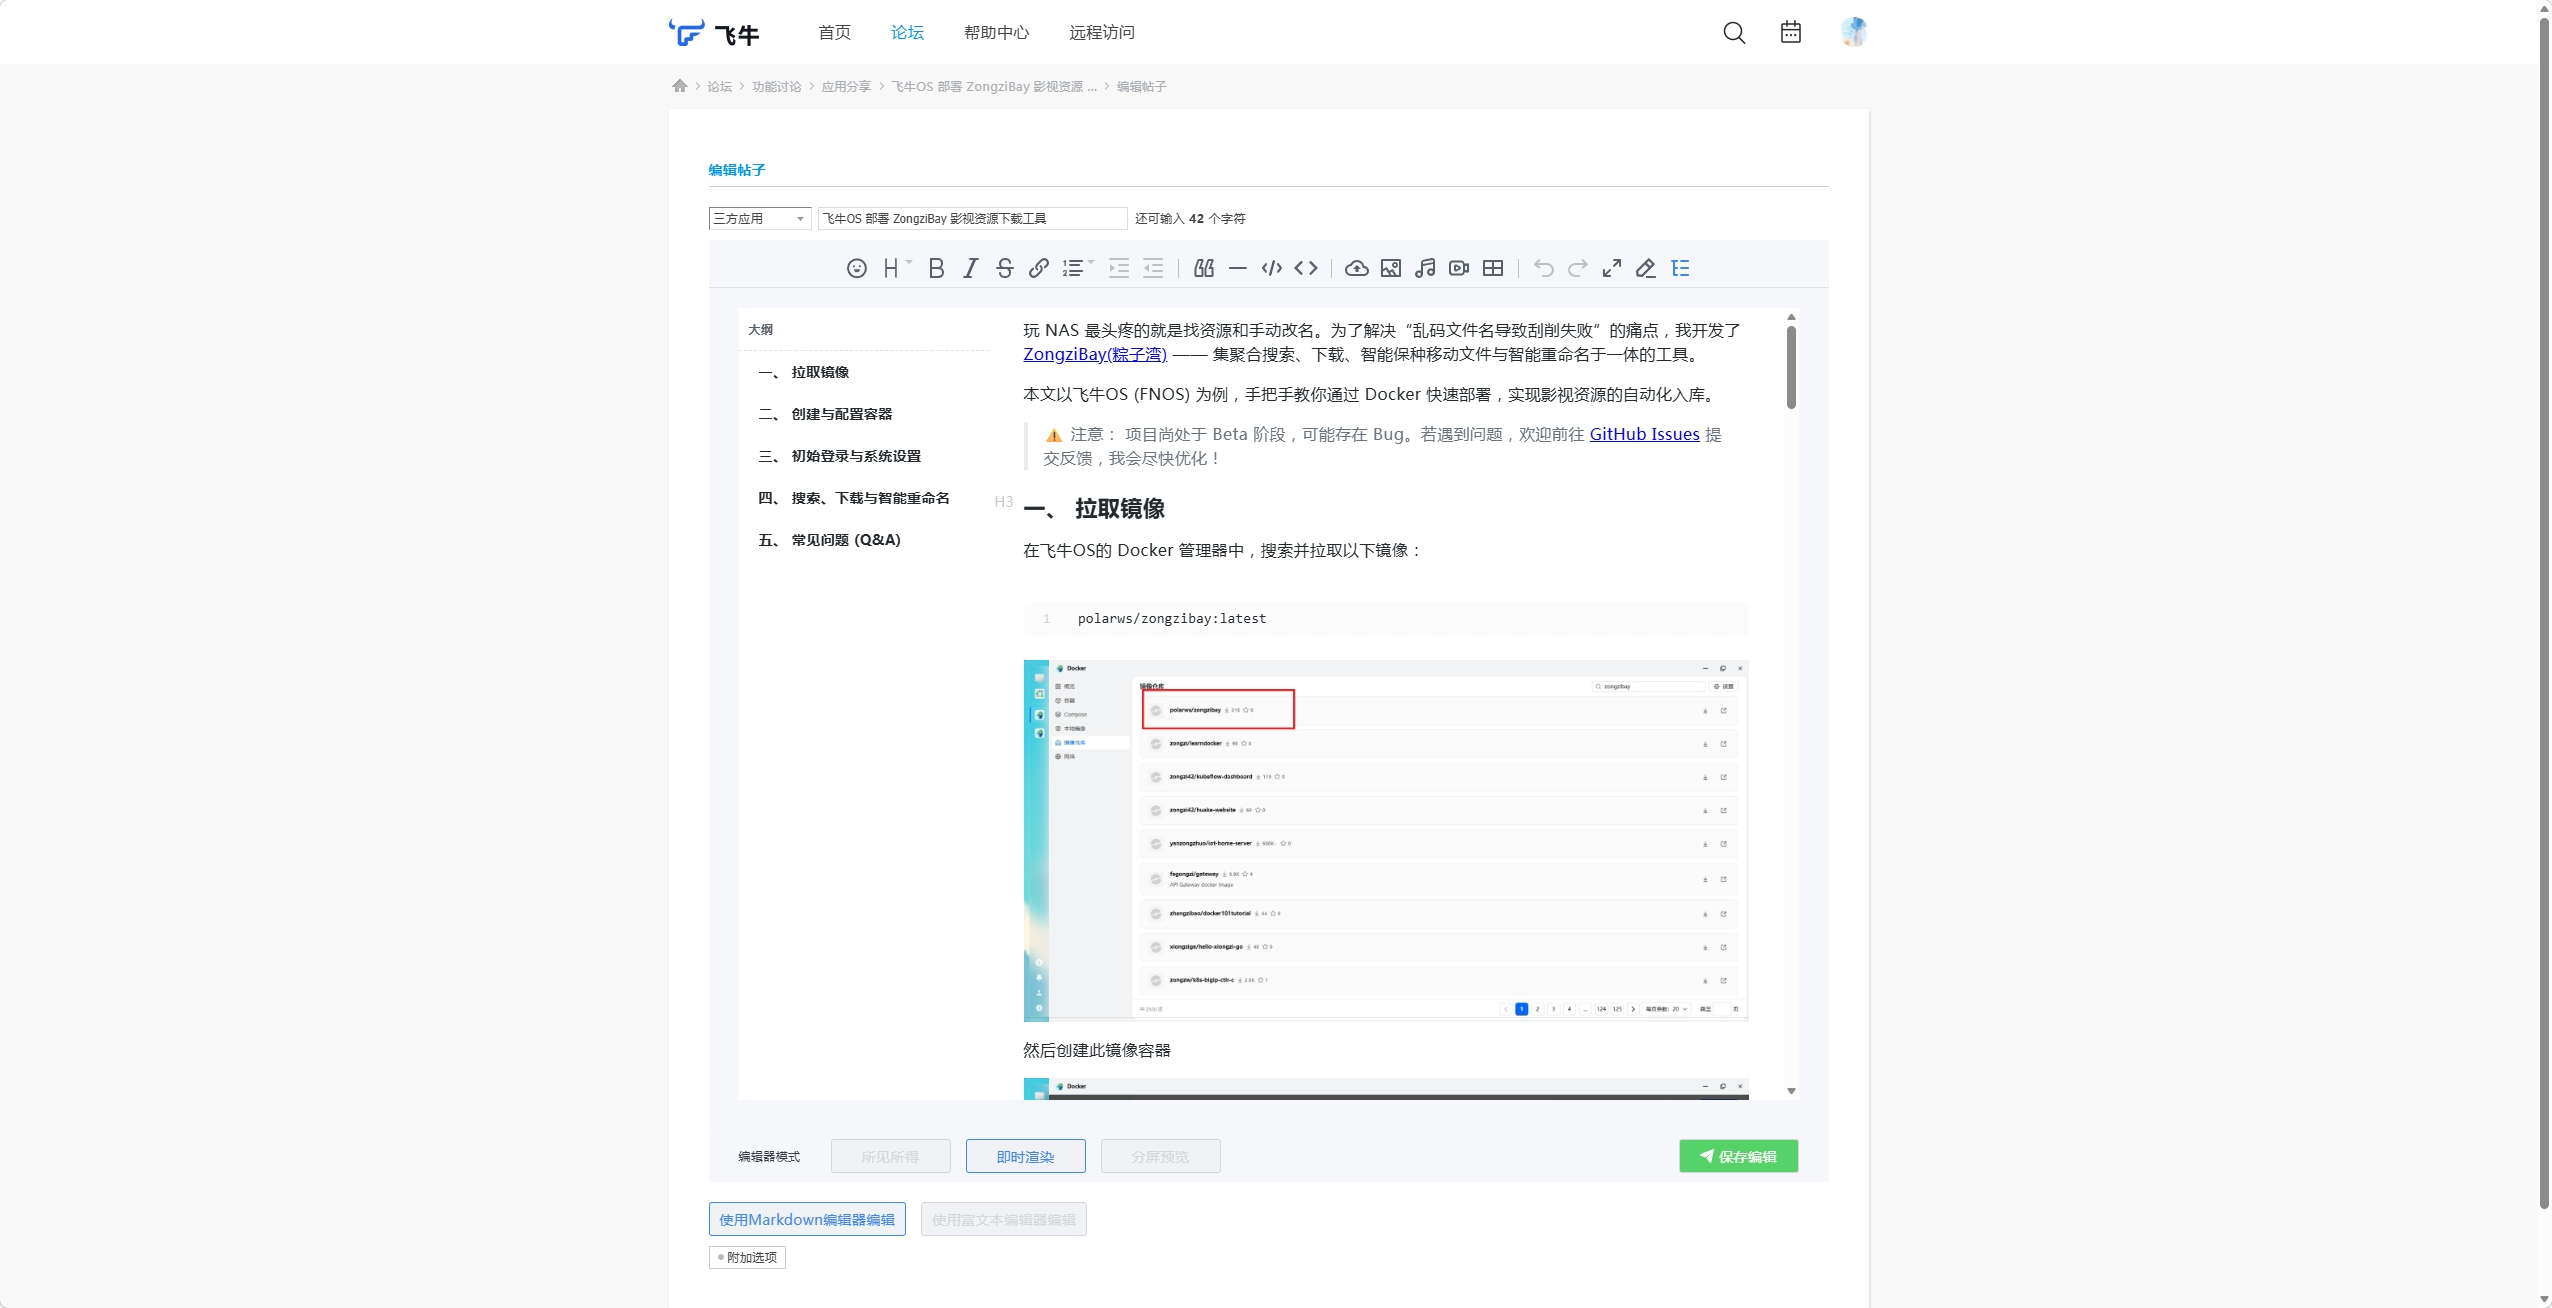The height and width of the screenshot is (1308, 2552).
Task: Toggle bold formatting
Action: coord(936,268)
